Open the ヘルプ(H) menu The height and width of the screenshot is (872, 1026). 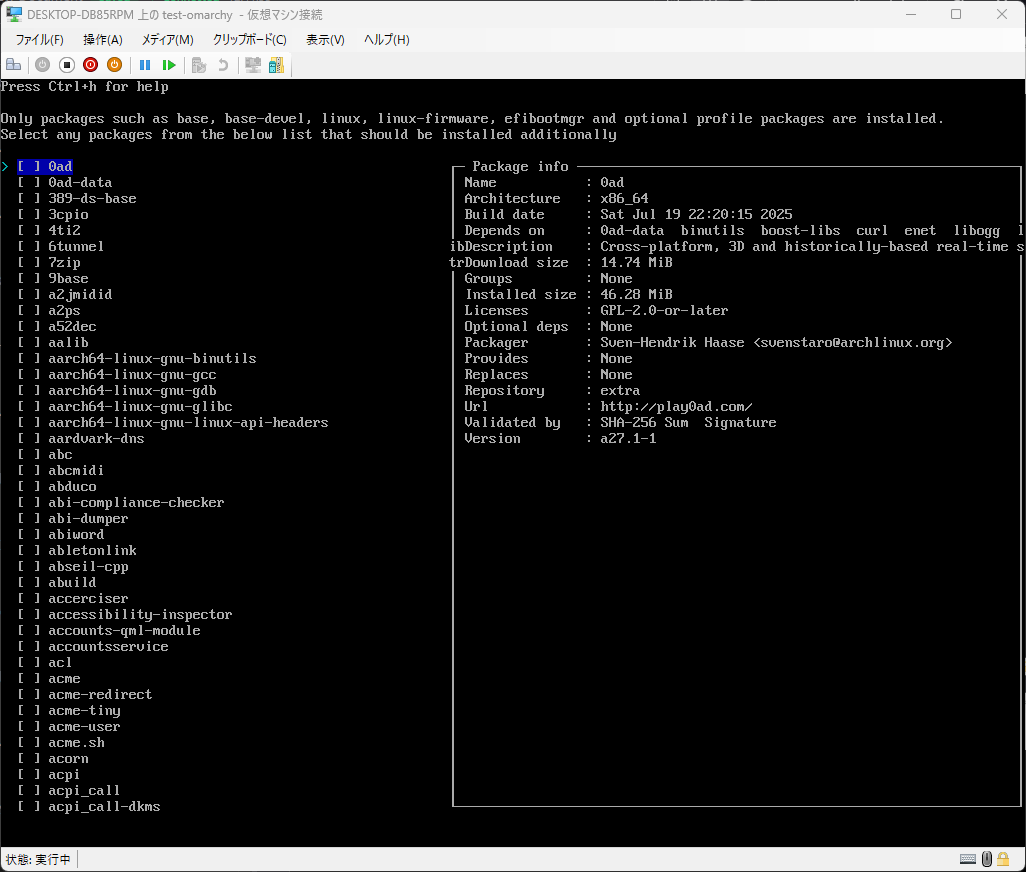387,39
